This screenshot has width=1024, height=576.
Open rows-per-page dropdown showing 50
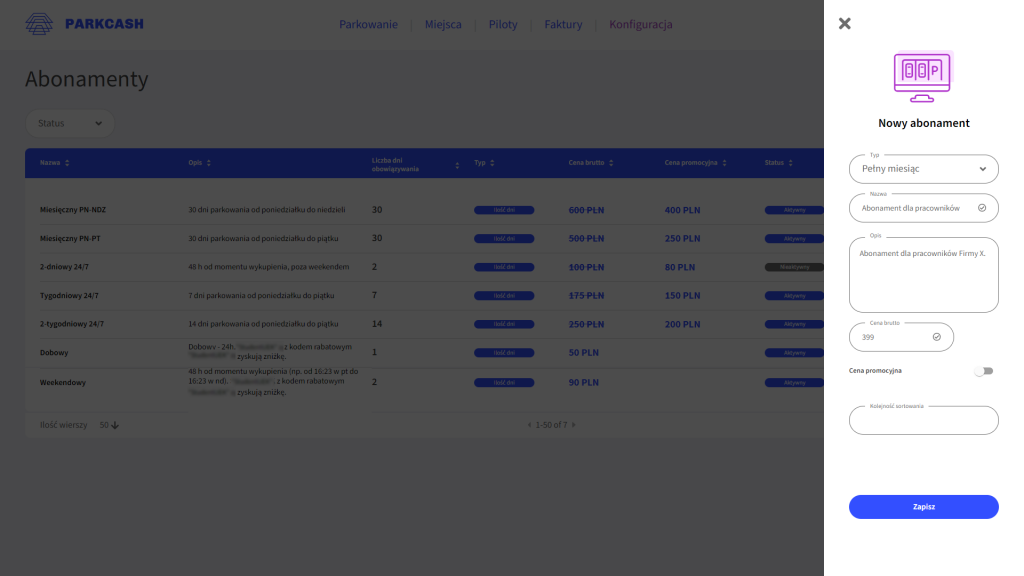(x=109, y=425)
